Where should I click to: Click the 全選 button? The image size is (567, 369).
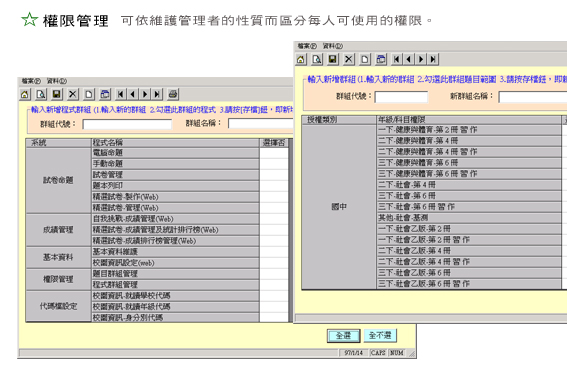point(344,336)
